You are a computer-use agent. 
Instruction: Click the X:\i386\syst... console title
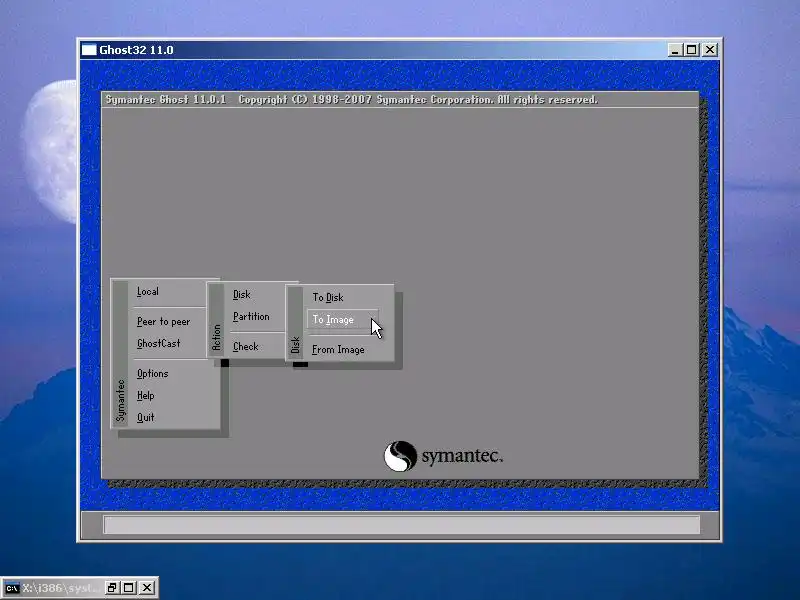point(61,588)
